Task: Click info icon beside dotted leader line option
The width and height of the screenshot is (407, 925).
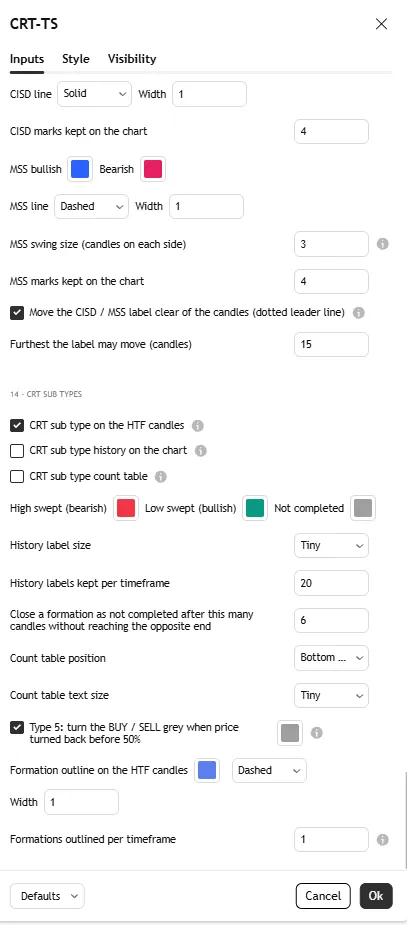Action: click(x=358, y=313)
